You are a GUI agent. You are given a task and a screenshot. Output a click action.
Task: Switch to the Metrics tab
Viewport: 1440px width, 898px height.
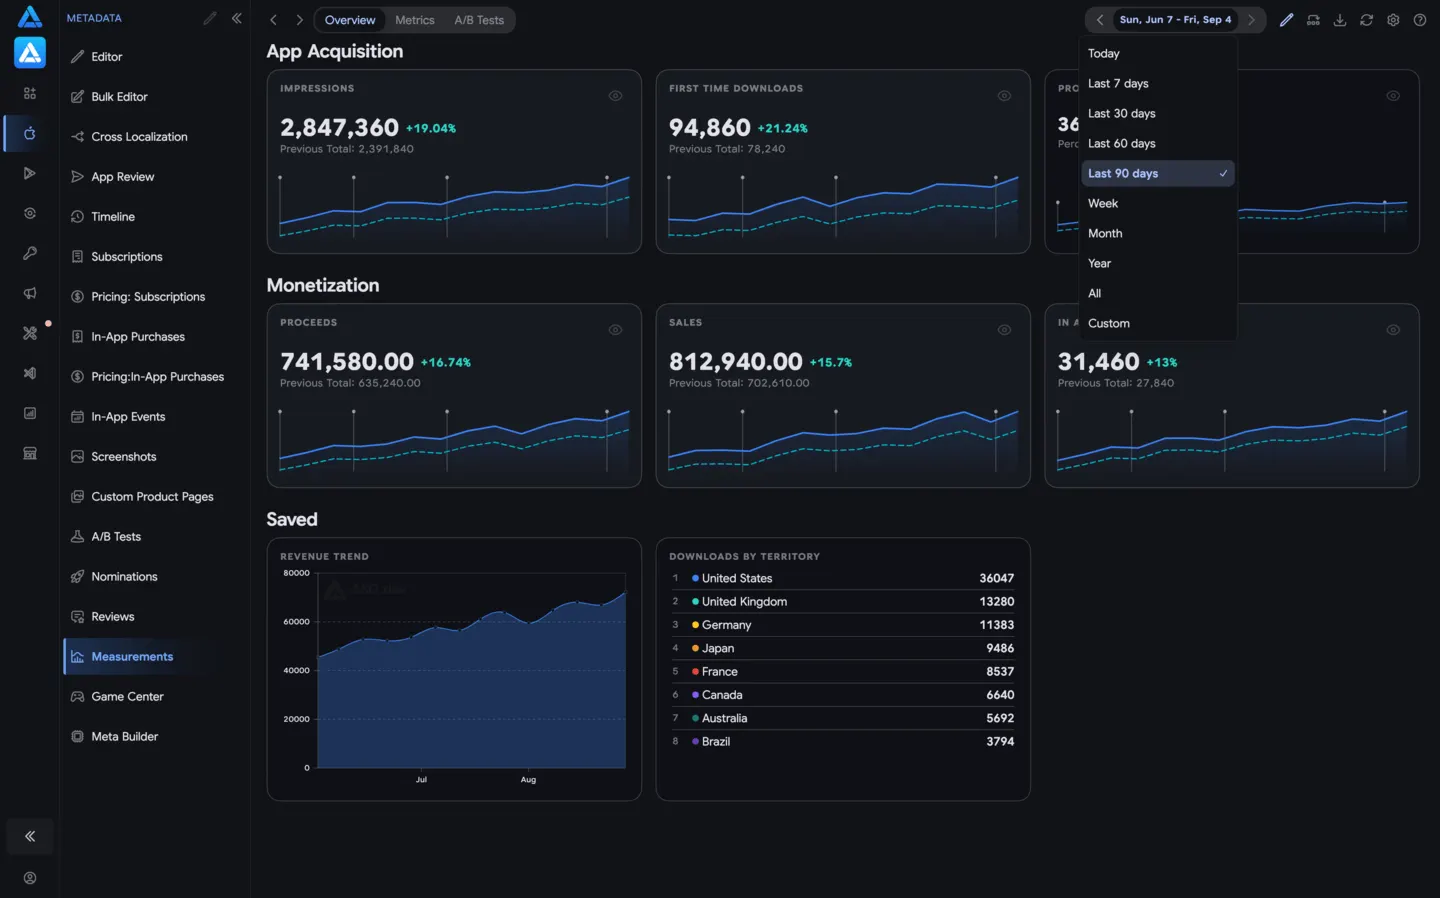click(415, 20)
